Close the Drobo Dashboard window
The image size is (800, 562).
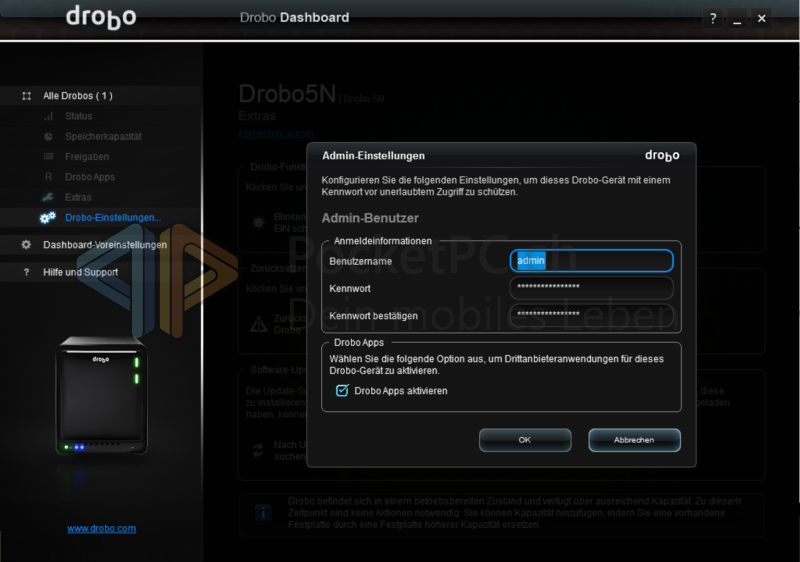coord(761,19)
